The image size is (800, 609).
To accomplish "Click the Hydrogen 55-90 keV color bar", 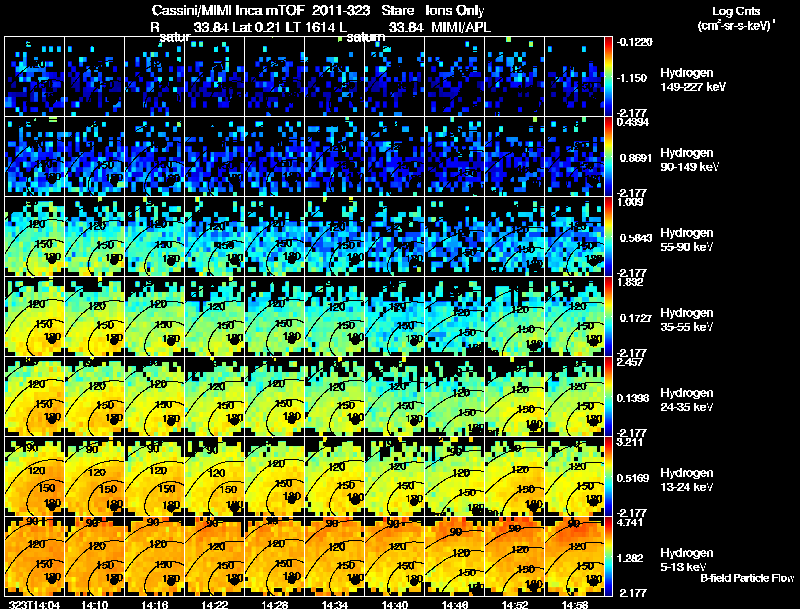I will (608, 237).
